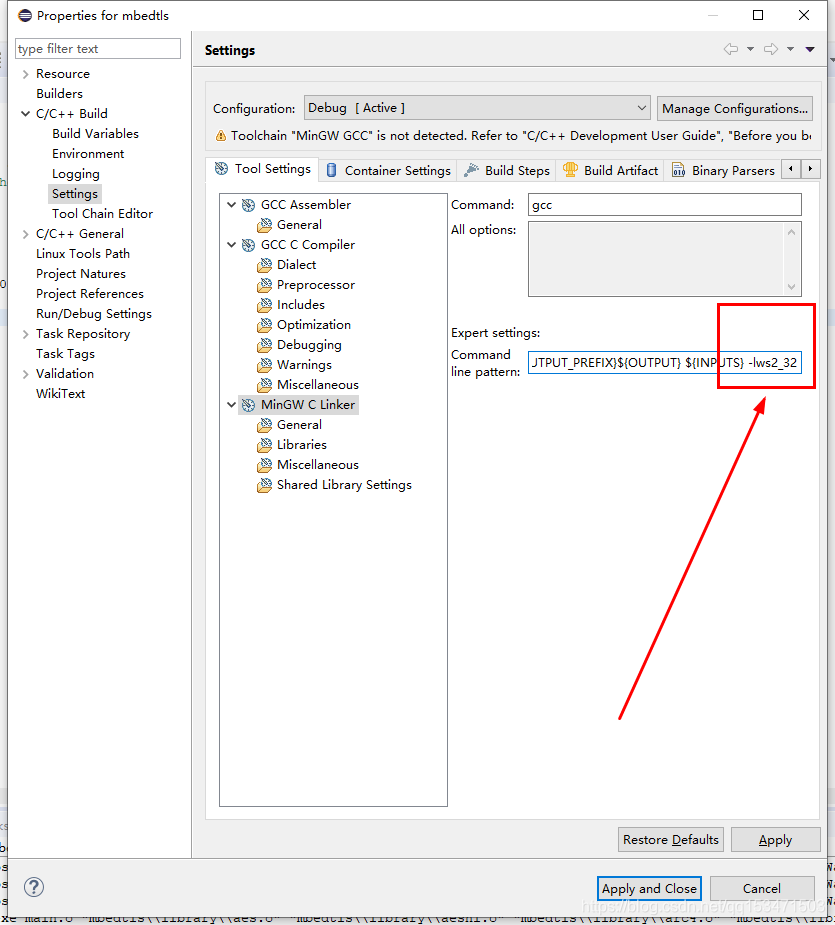
Task: Select Tool Chain Editor in the tree
Action: pos(102,214)
